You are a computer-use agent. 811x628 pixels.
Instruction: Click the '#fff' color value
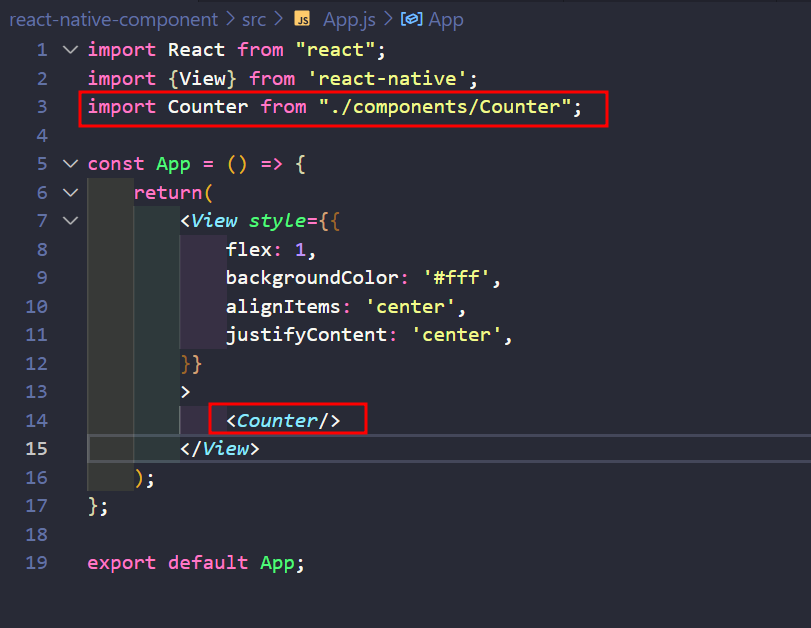click(456, 278)
